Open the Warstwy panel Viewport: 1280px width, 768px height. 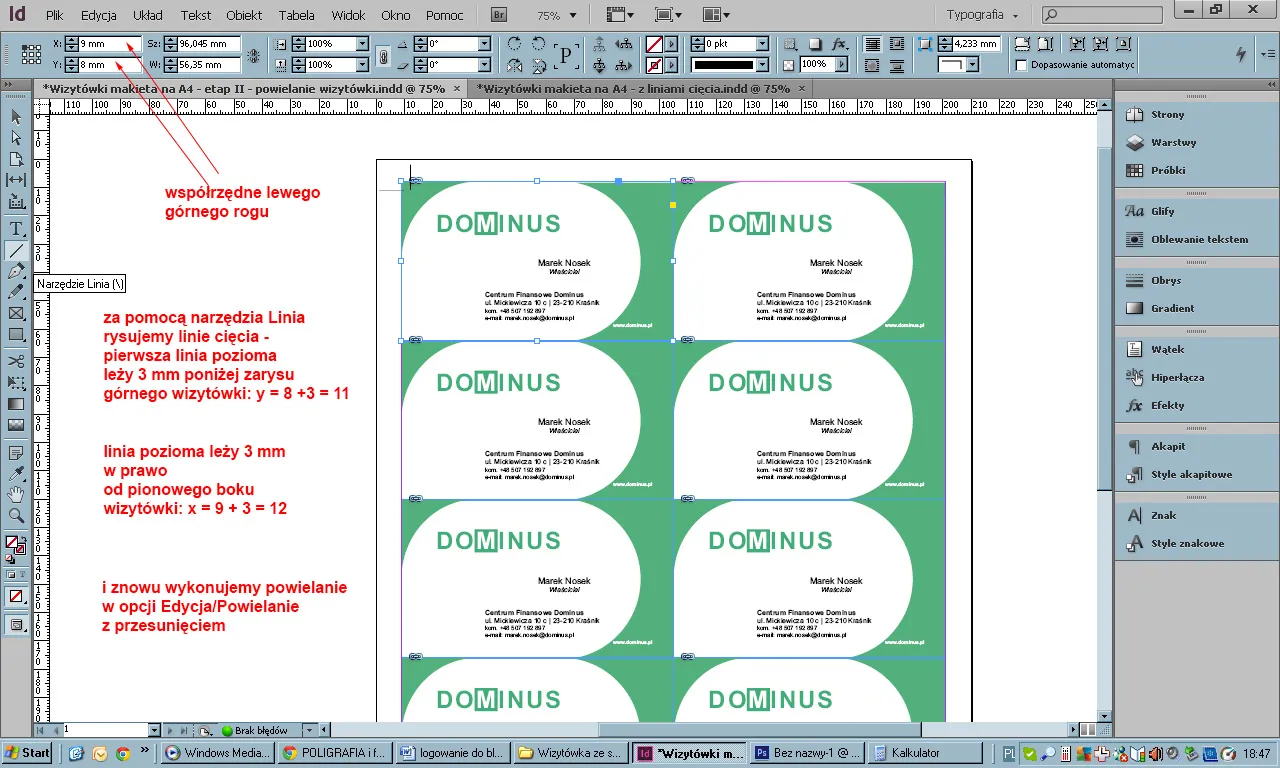[1172, 142]
